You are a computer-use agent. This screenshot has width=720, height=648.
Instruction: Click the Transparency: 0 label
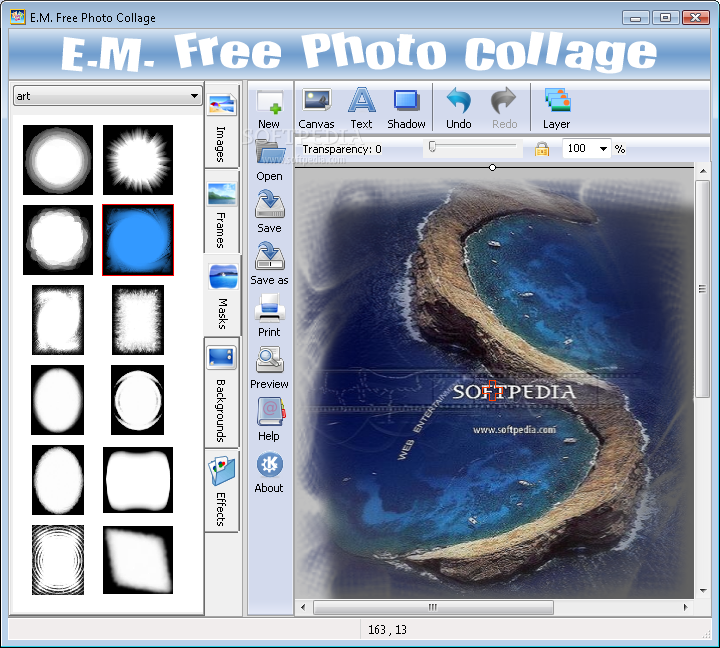[x=342, y=149]
